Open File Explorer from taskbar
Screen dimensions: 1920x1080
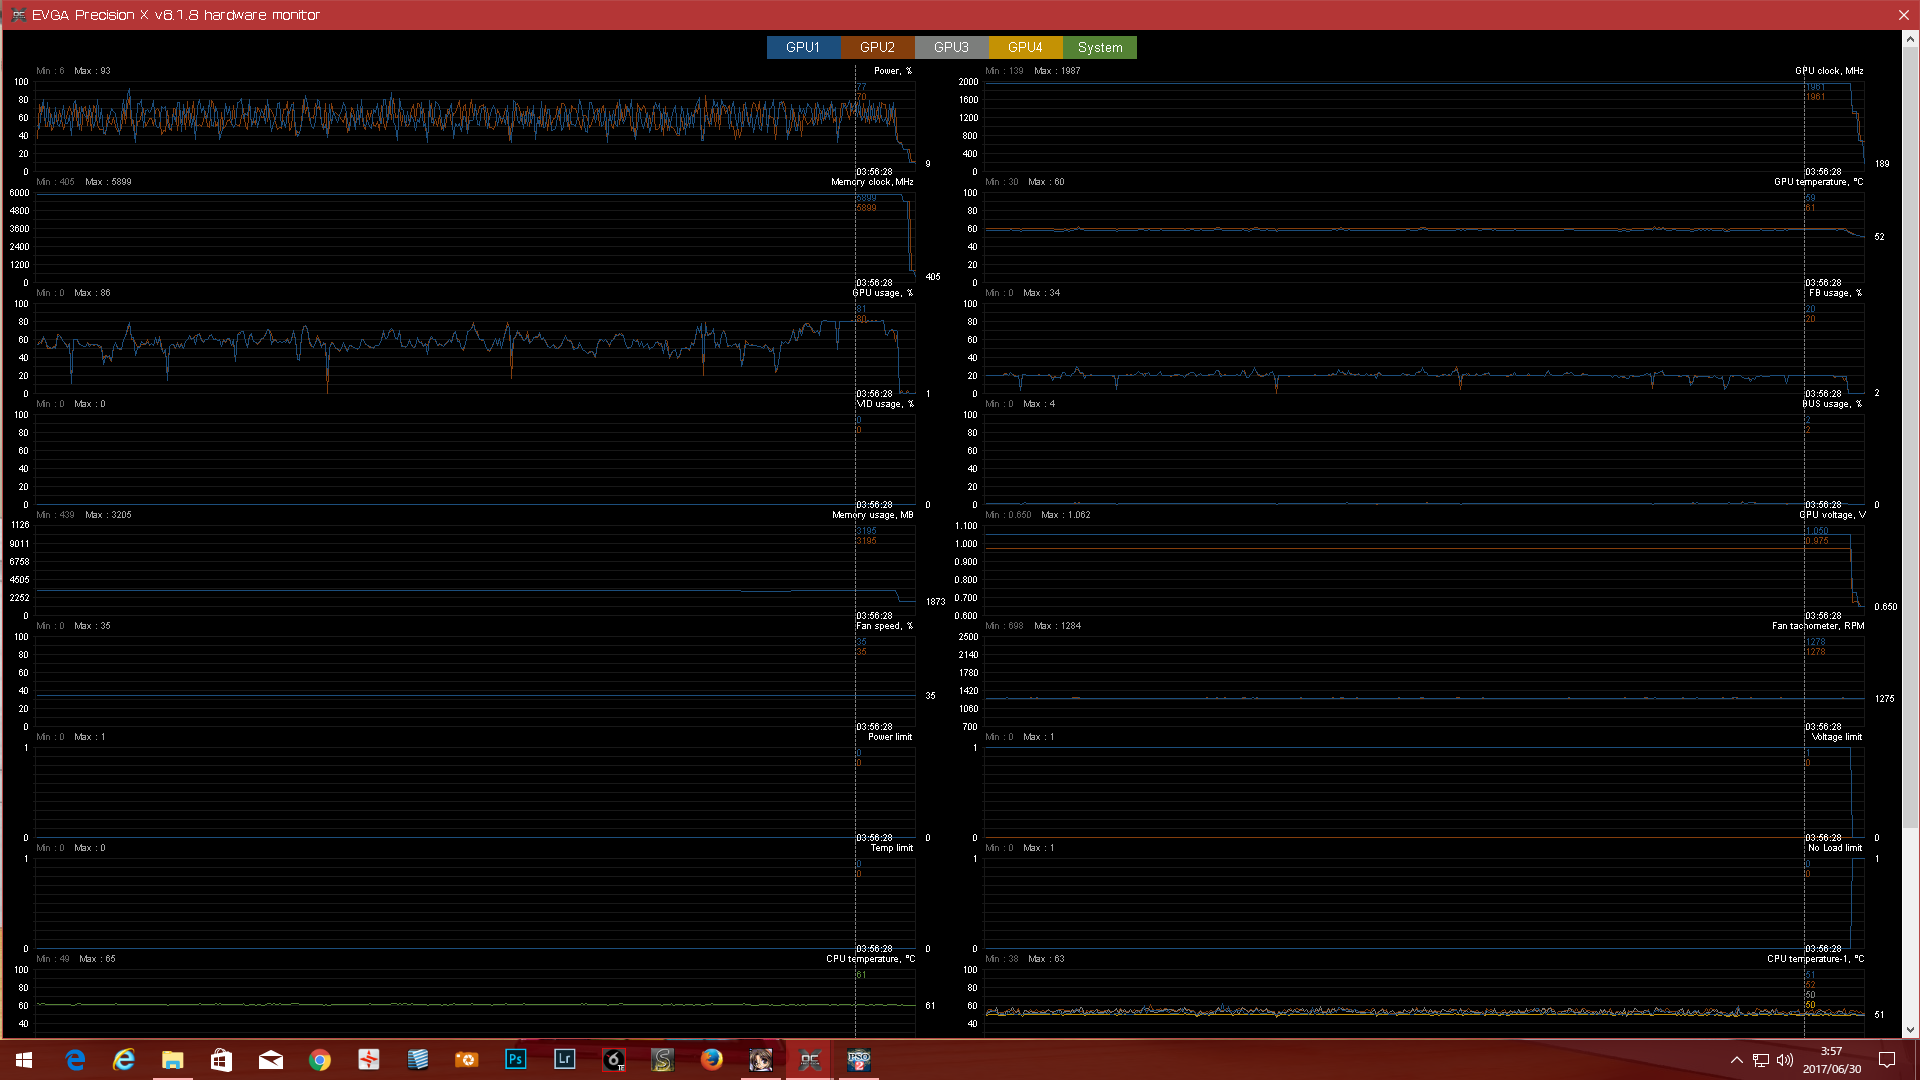[173, 1059]
